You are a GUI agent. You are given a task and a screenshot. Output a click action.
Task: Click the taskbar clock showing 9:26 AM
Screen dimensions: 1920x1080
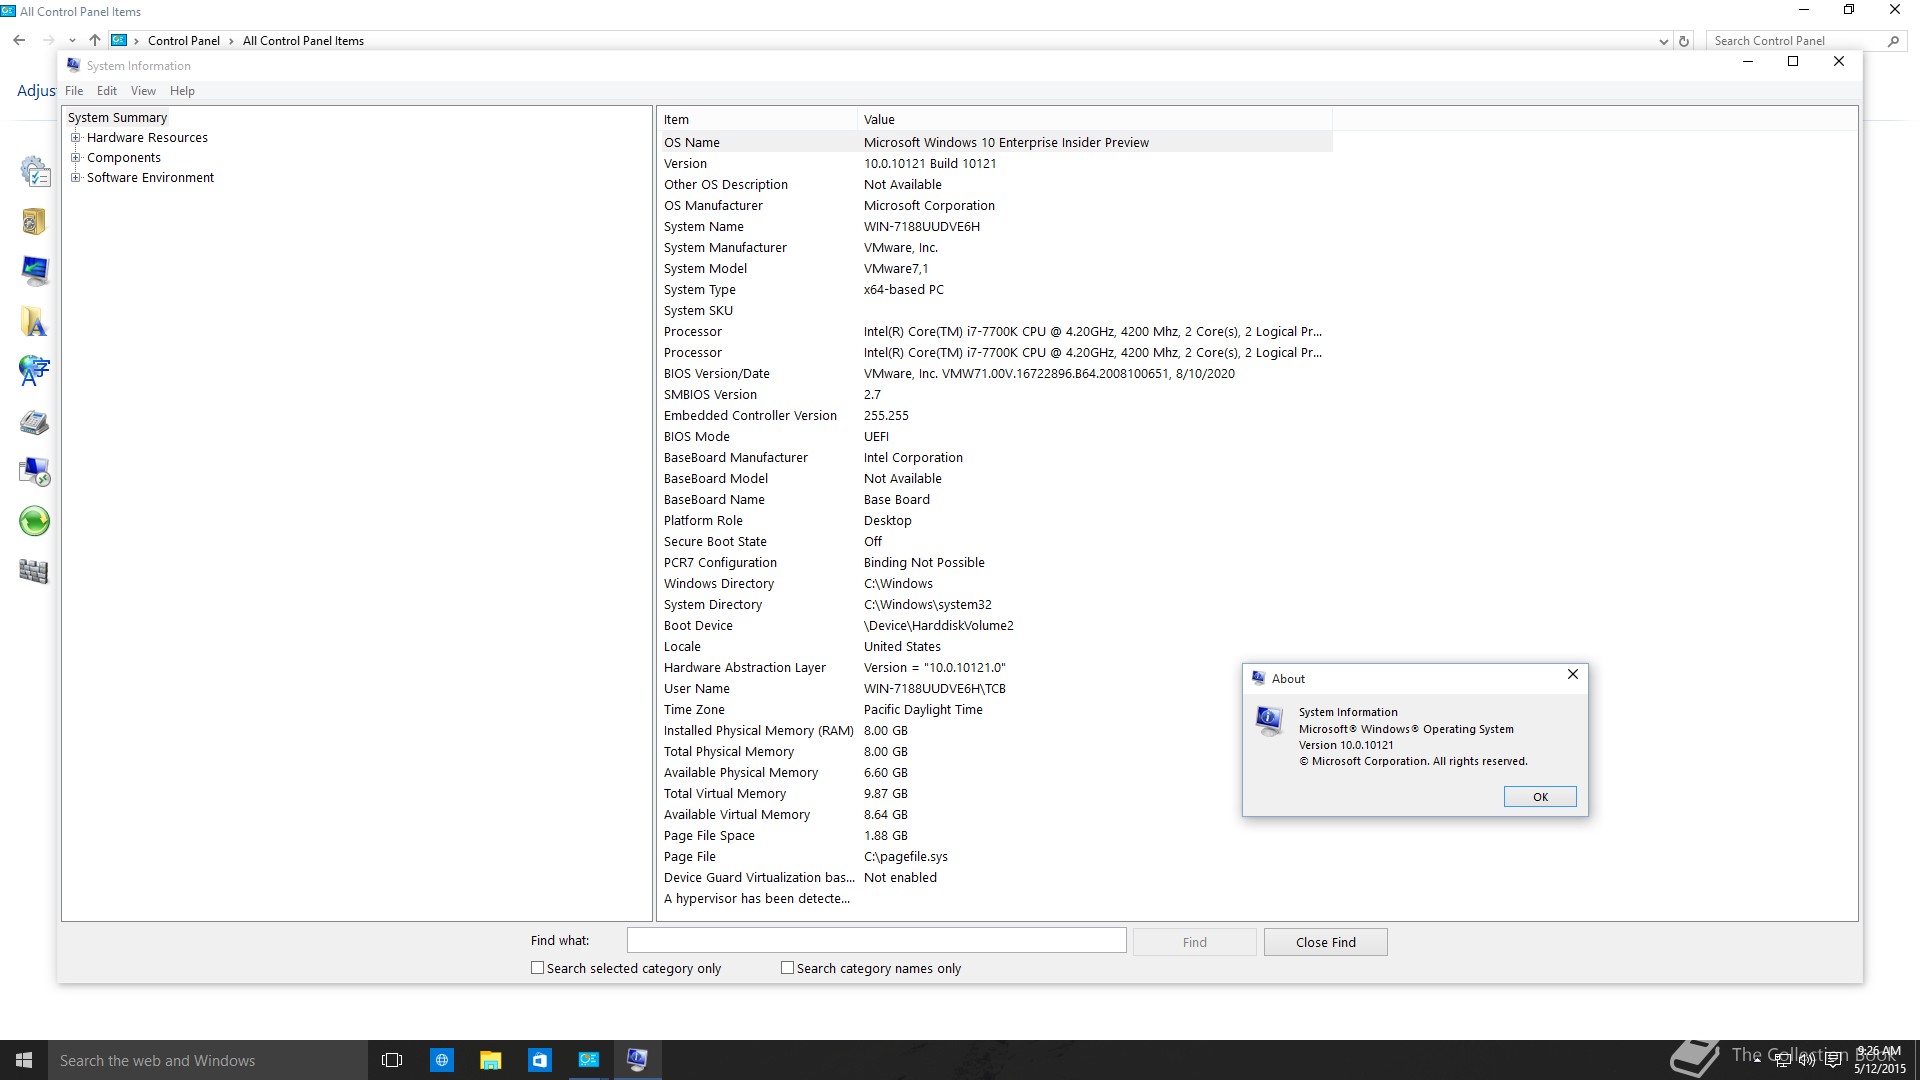(x=1879, y=1060)
